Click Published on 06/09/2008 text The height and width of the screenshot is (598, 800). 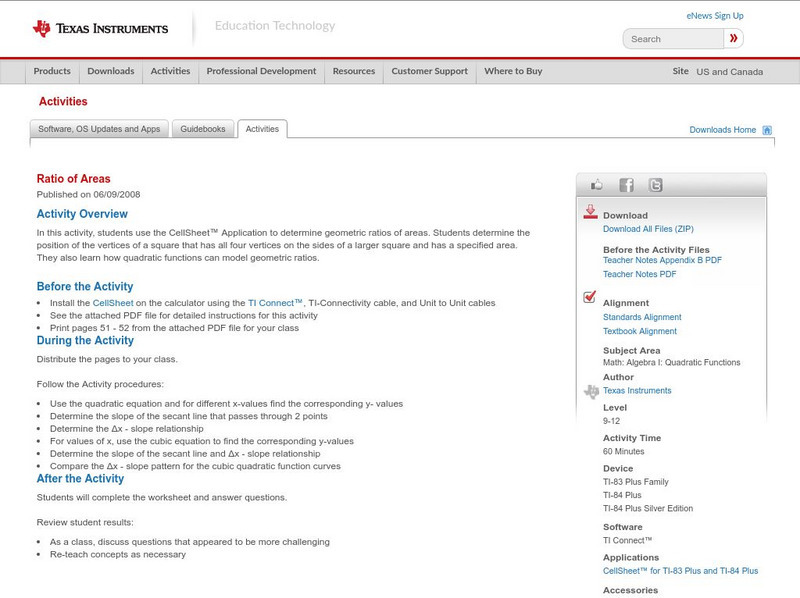pos(88,194)
